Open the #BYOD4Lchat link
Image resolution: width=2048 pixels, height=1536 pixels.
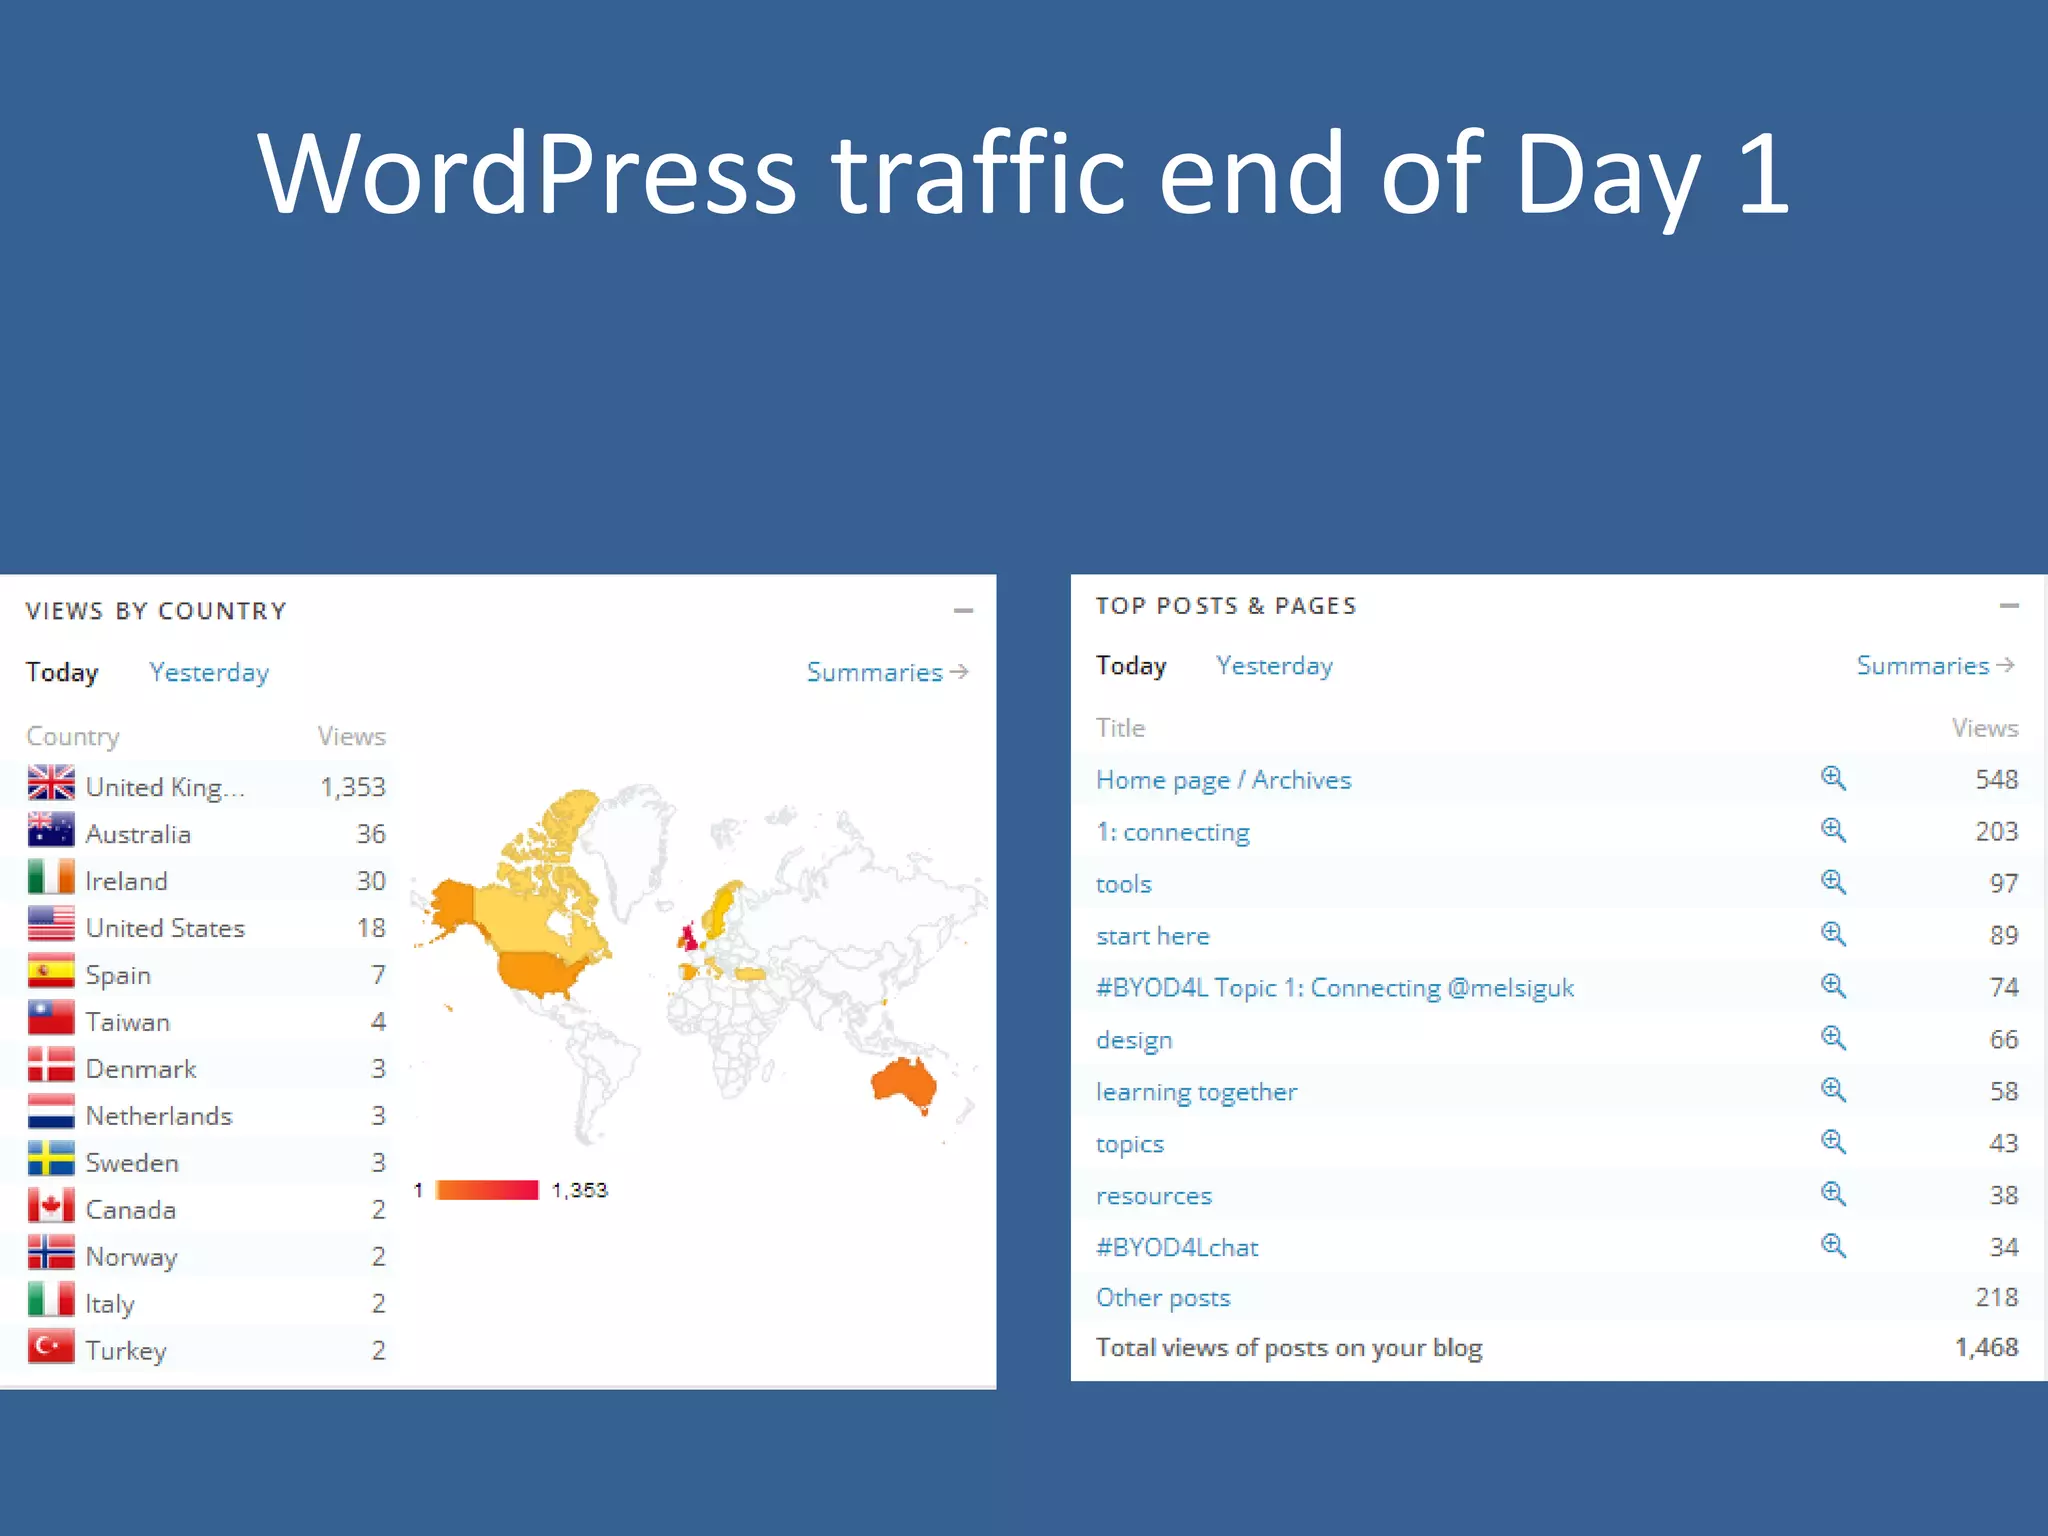pos(1177,1248)
